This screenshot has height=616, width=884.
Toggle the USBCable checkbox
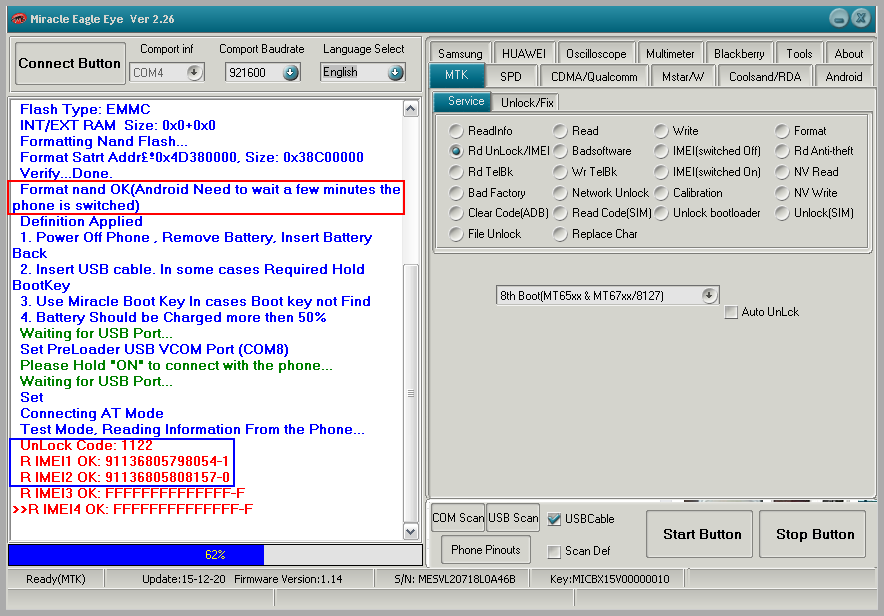point(554,519)
